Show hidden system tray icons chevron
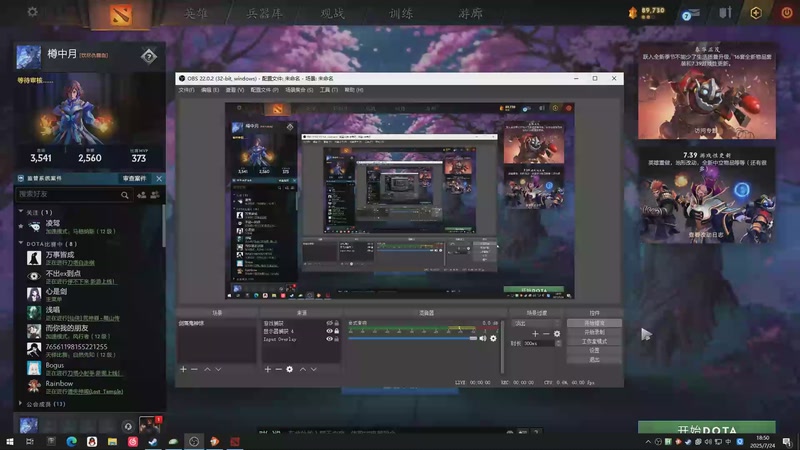 coord(648,442)
